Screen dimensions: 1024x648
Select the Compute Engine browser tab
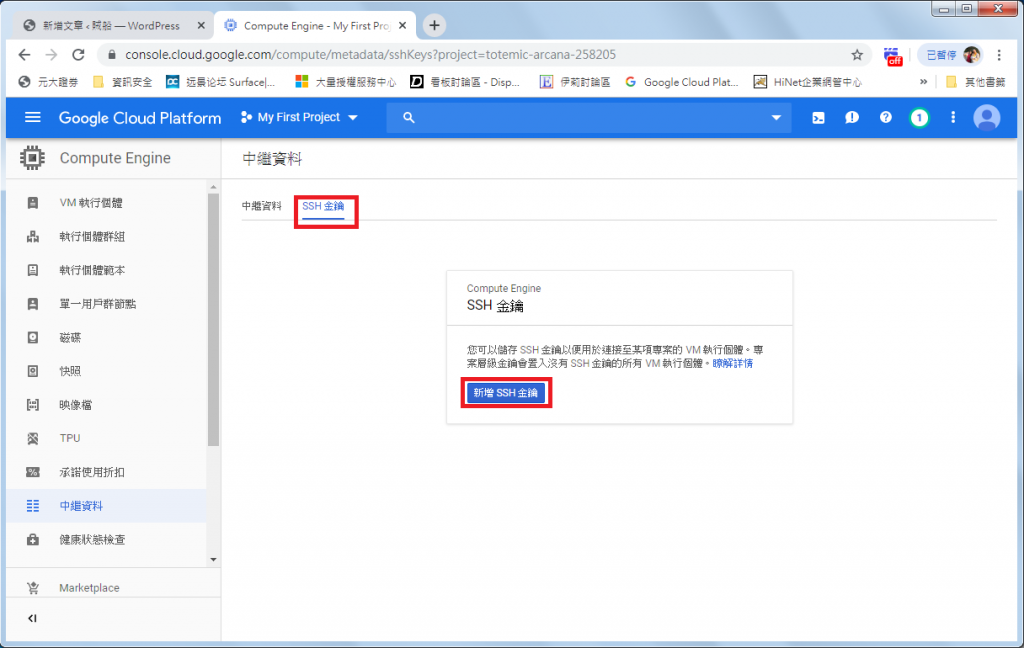(x=316, y=25)
